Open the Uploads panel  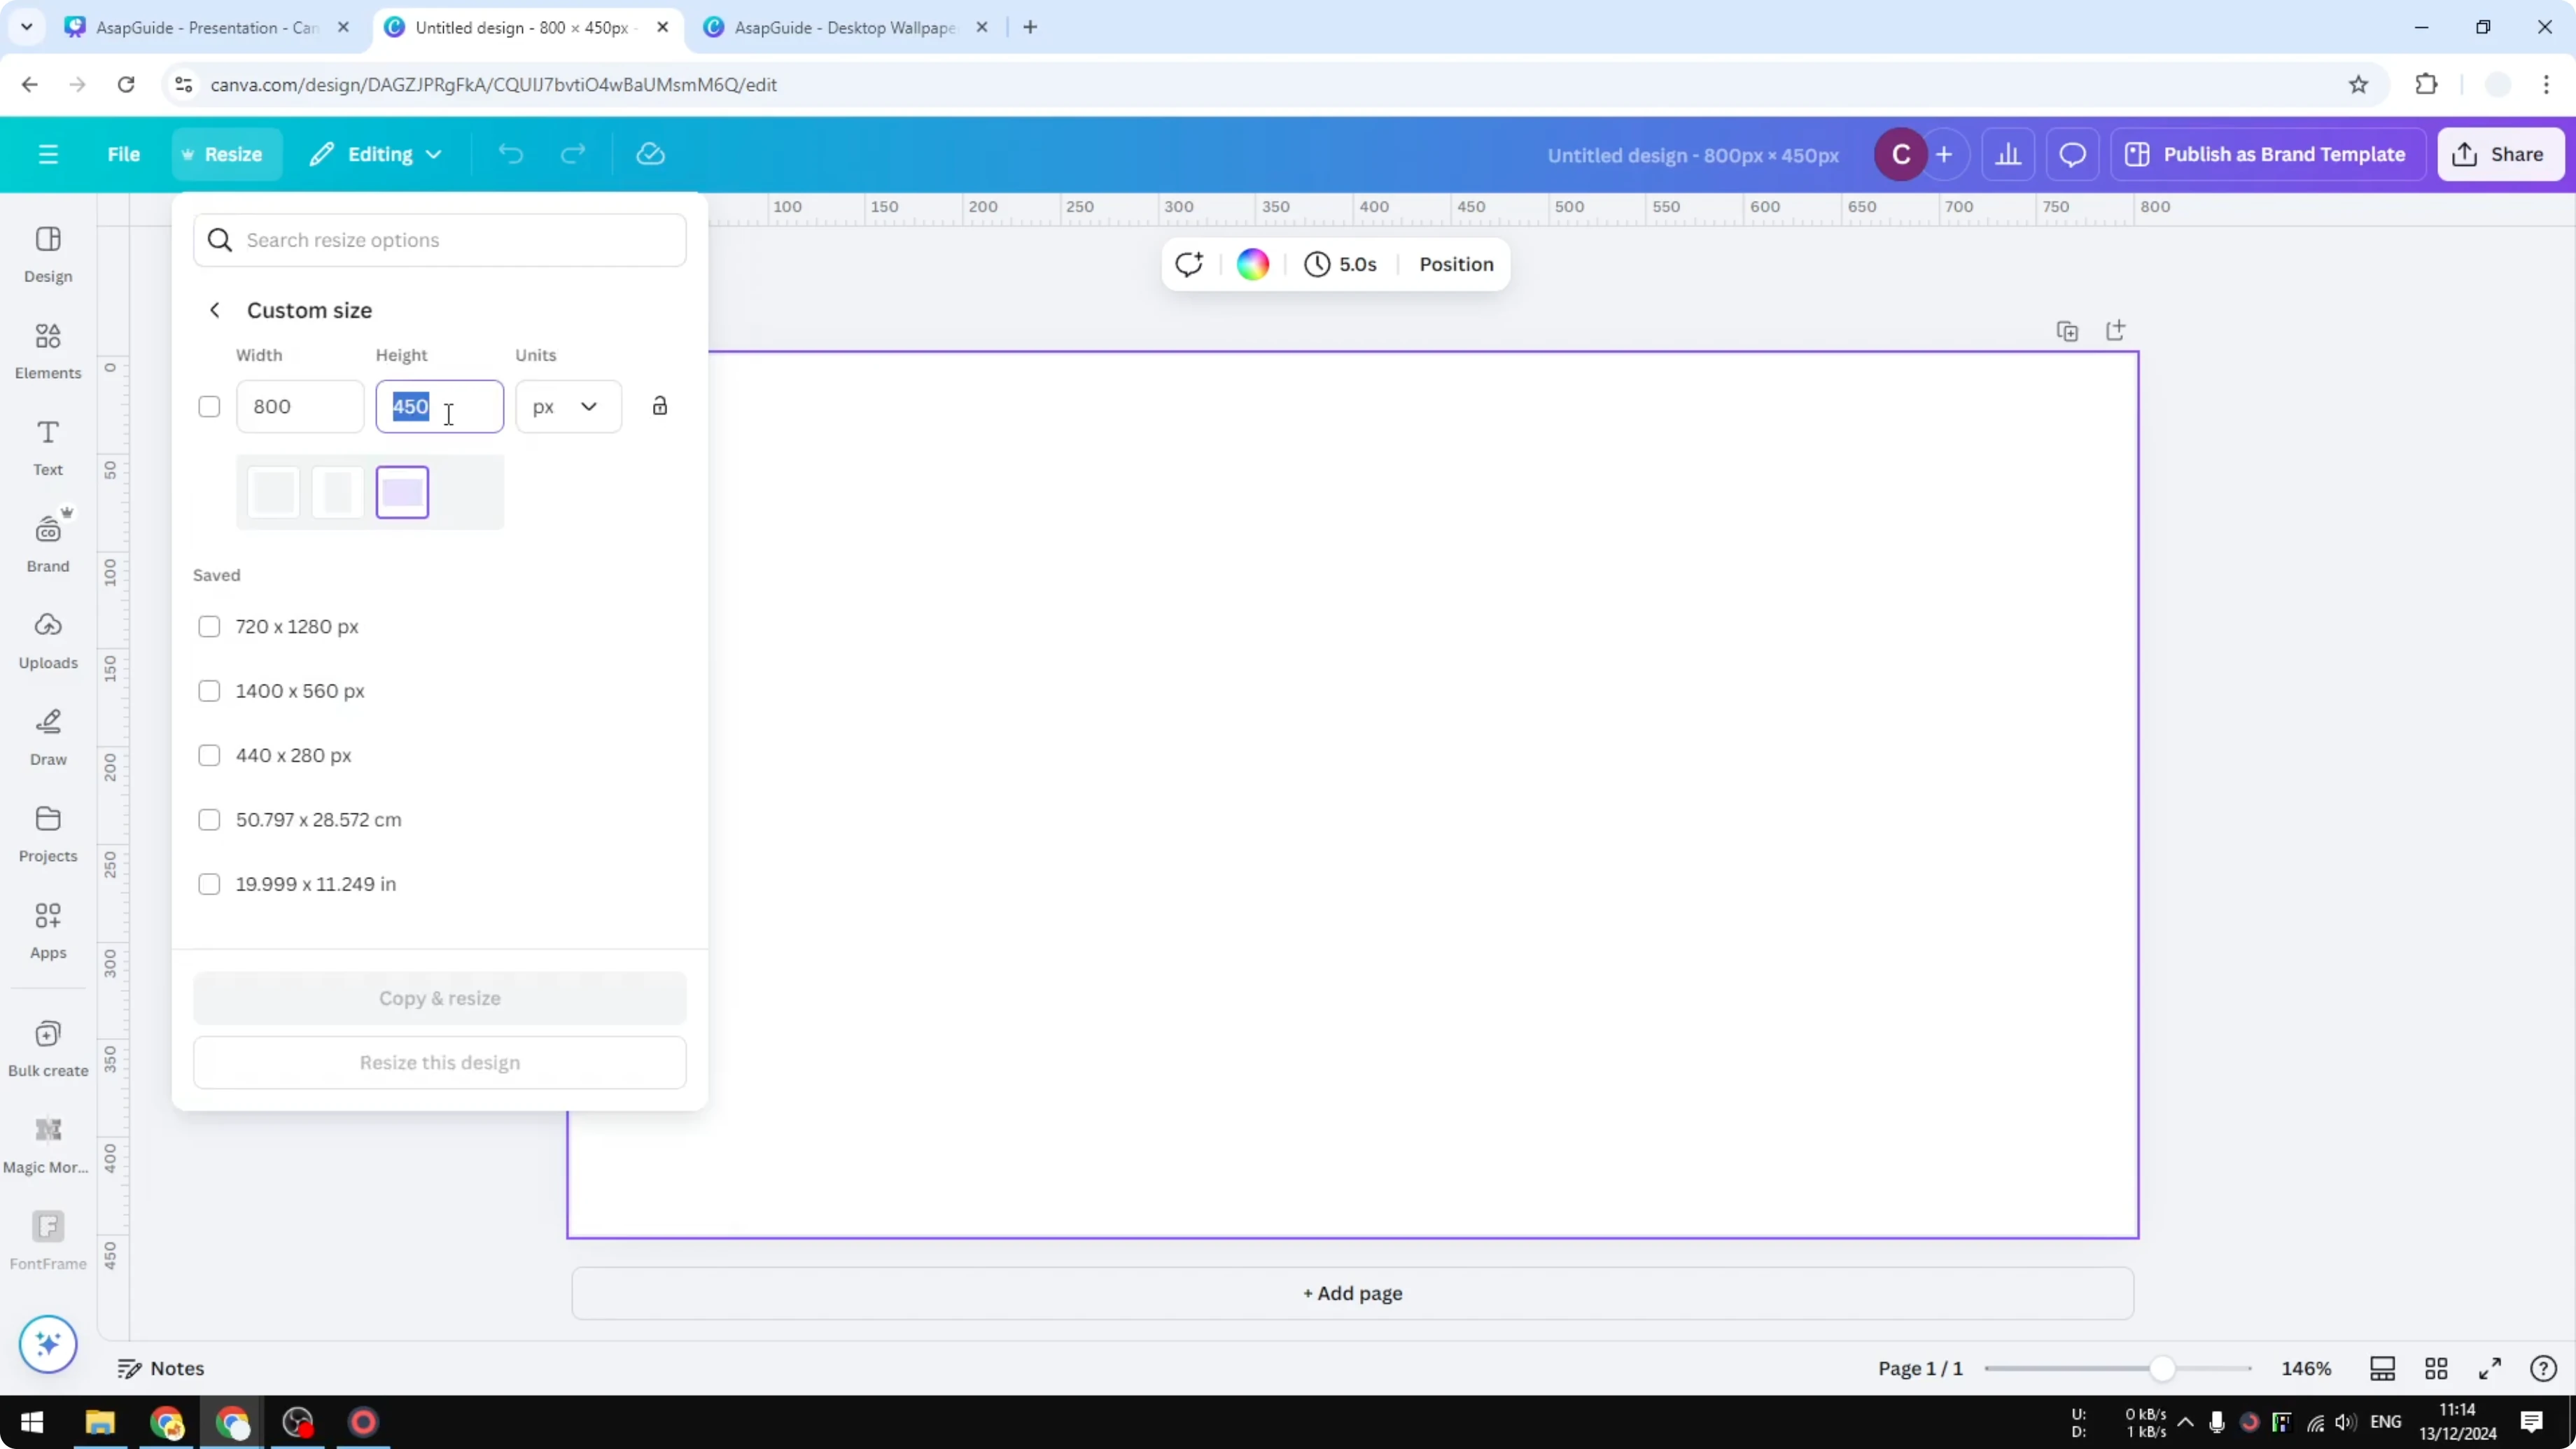pos(47,640)
